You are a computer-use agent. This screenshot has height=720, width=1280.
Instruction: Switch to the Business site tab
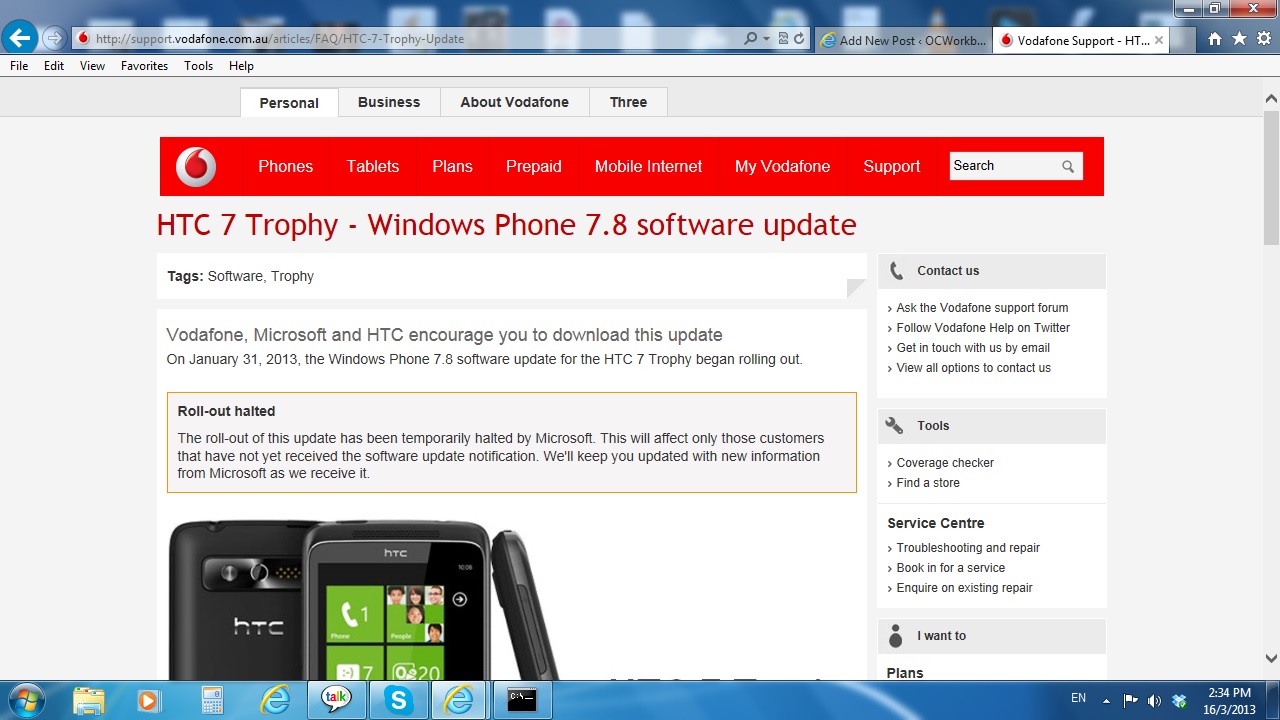(x=389, y=102)
